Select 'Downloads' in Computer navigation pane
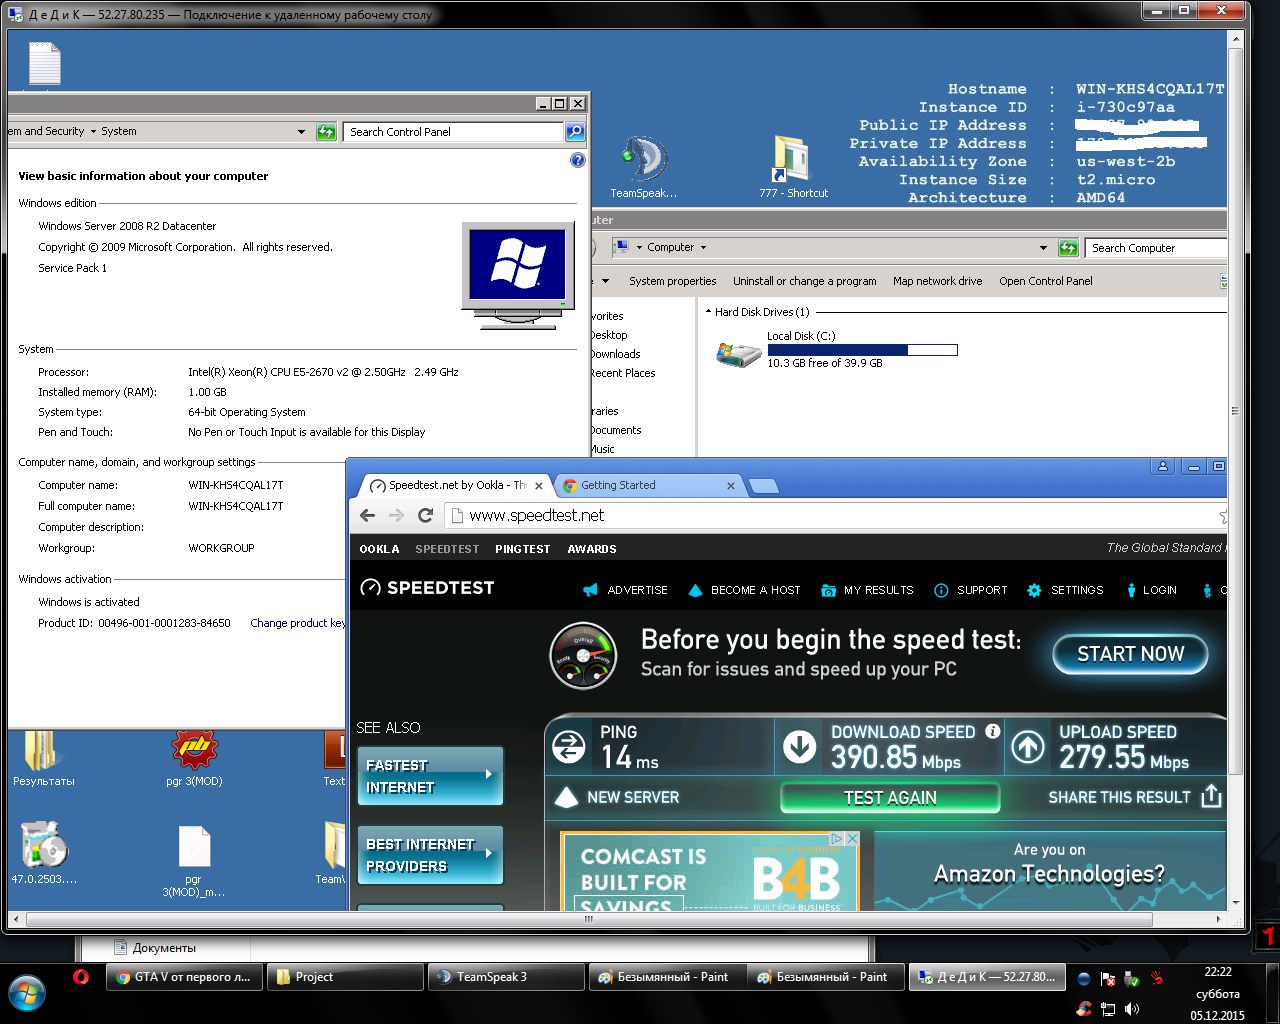The image size is (1280, 1024). pos(615,354)
